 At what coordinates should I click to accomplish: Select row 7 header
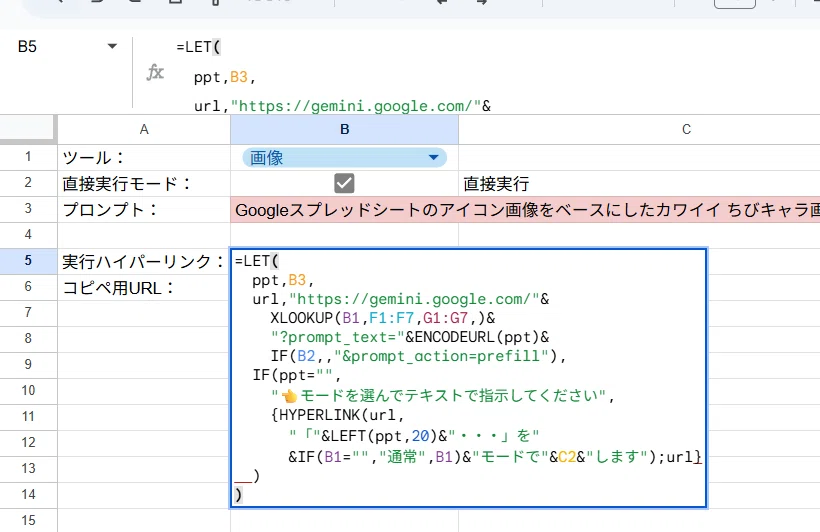click(x=28, y=313)
